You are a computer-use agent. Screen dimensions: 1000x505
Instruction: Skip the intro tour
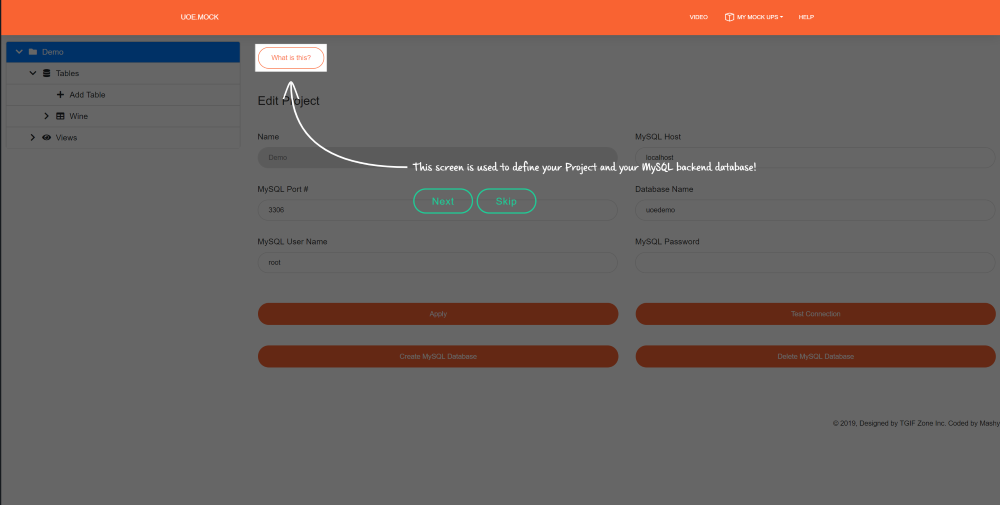coord(506,201)
